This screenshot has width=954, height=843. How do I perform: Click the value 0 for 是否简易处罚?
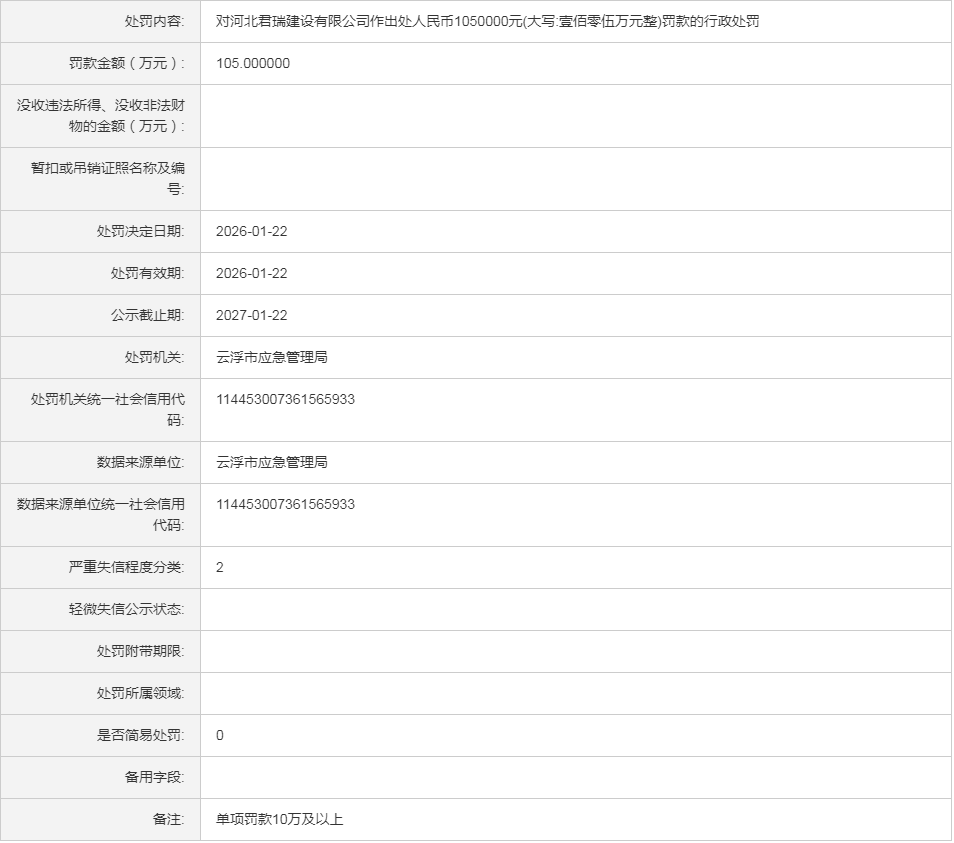pos(220,735)
